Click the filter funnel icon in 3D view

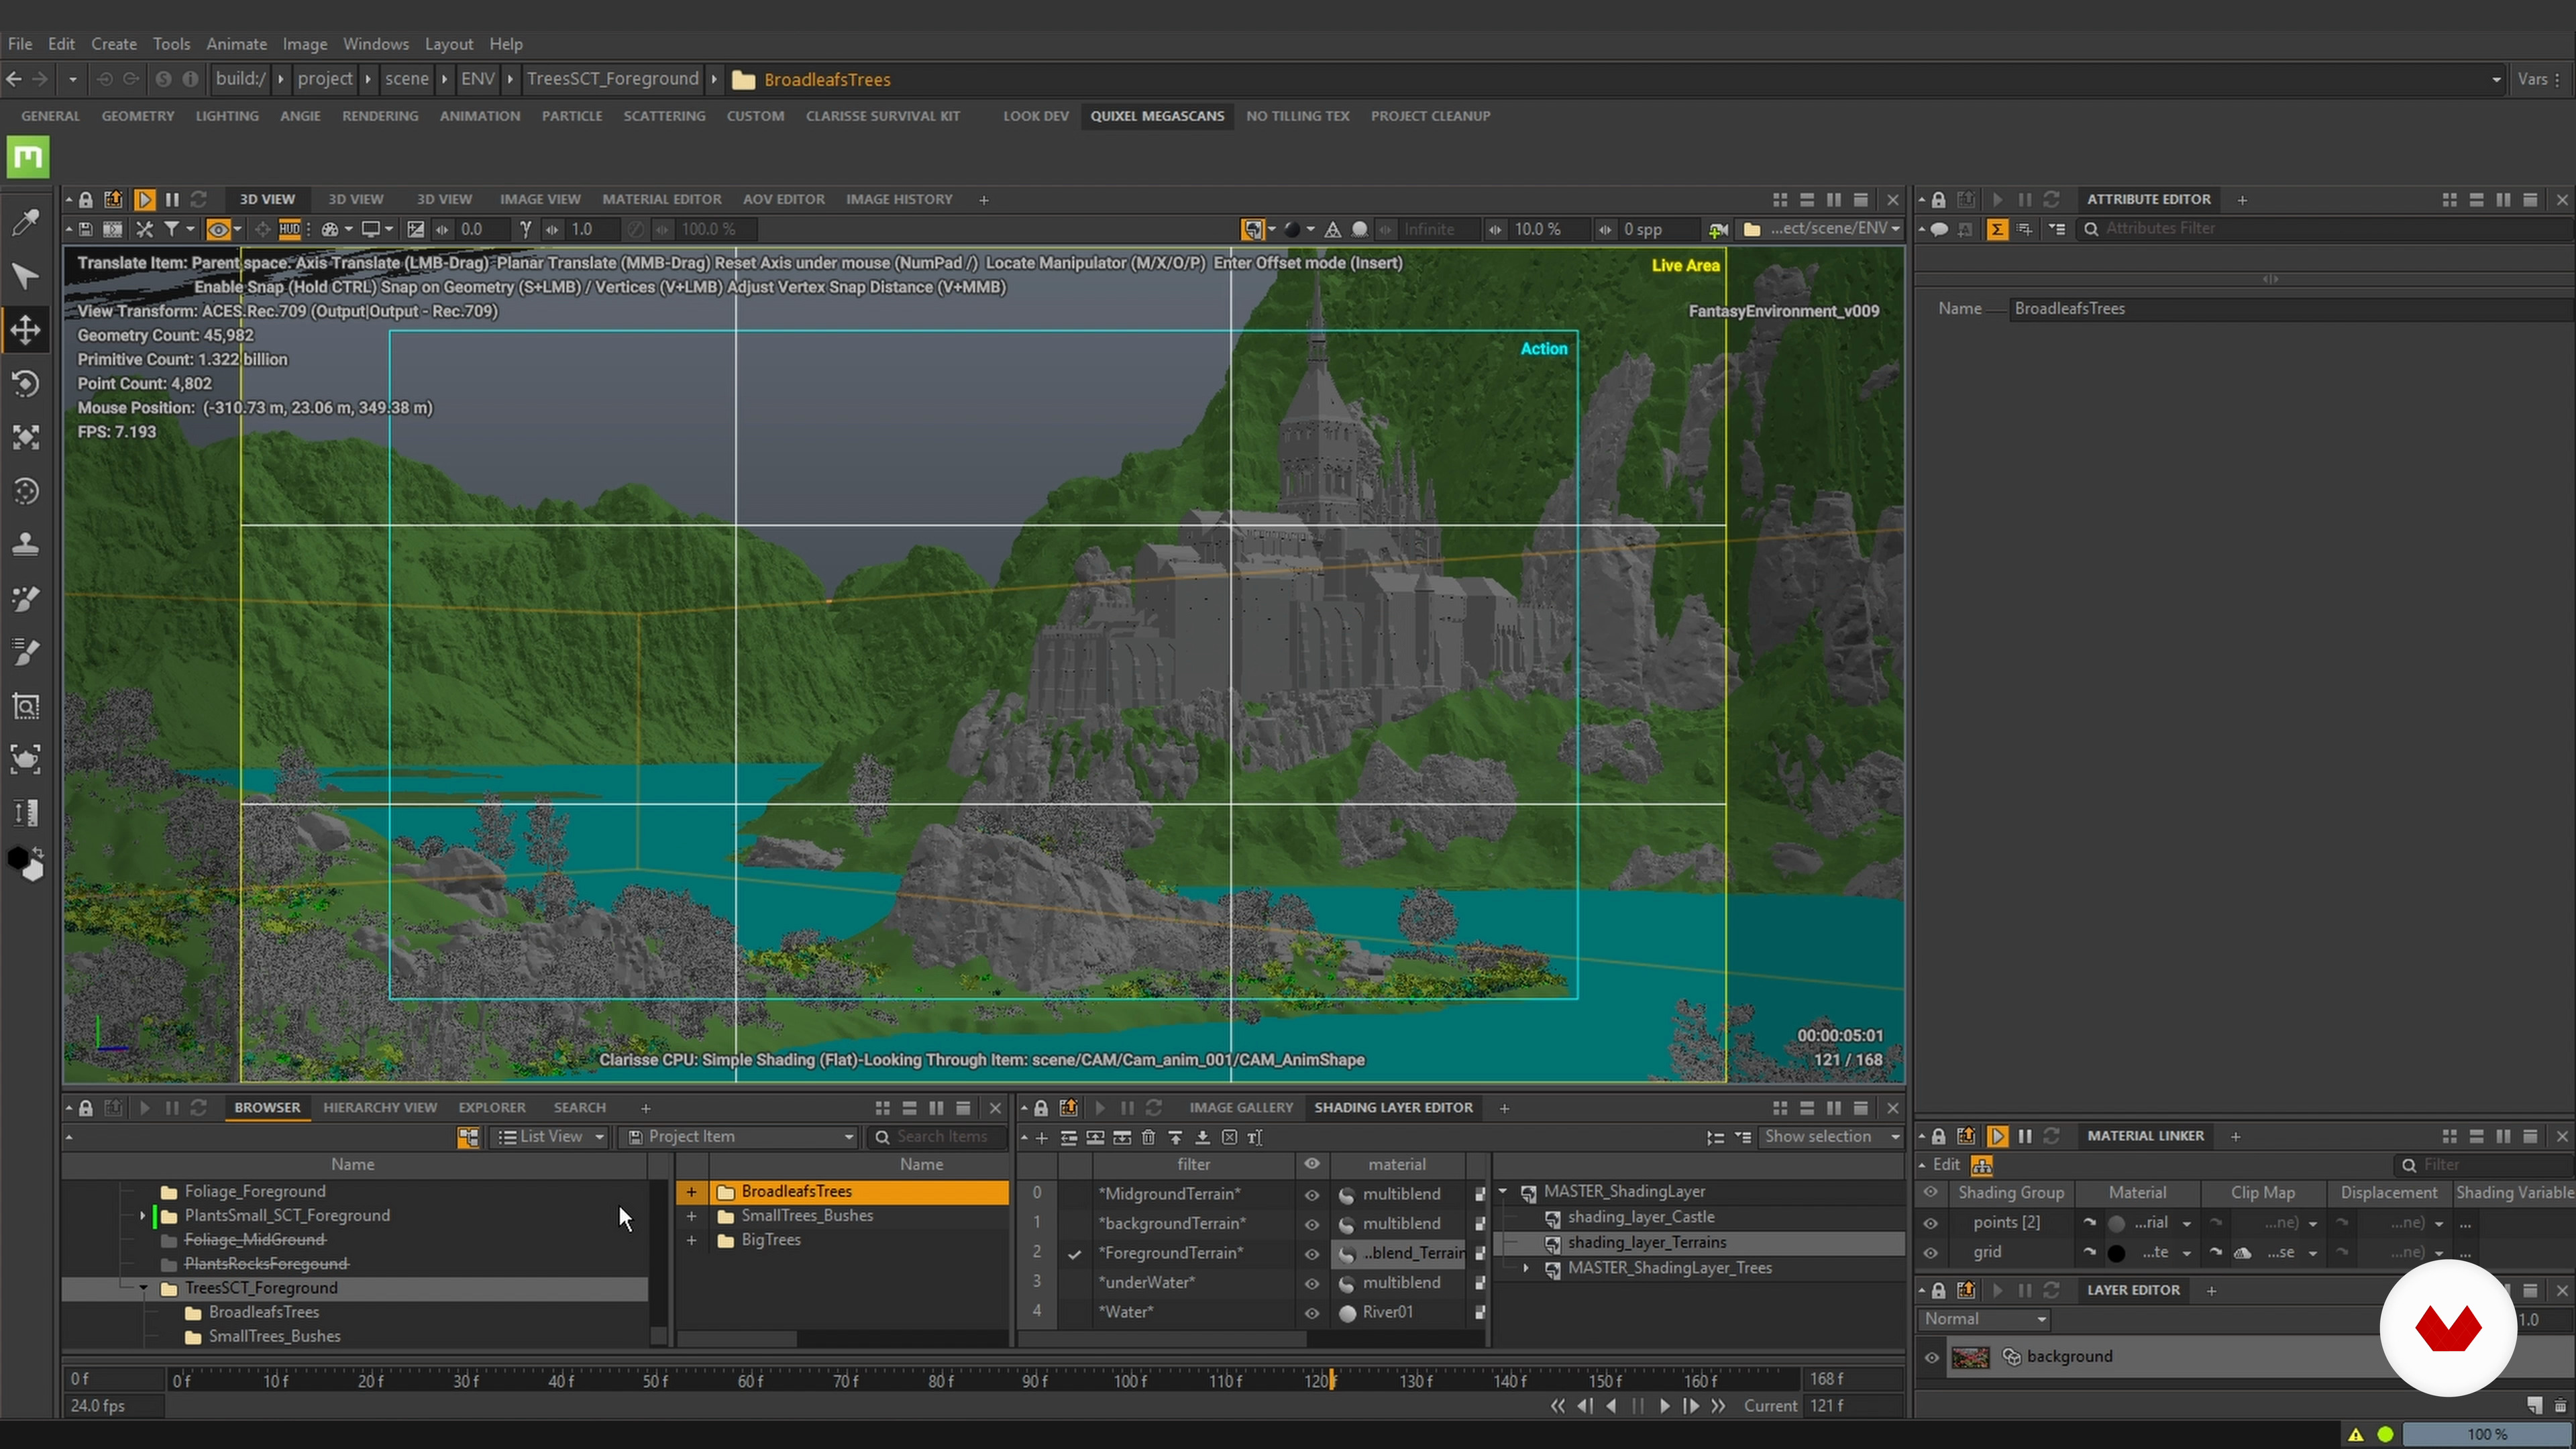[x=172, y=229]
